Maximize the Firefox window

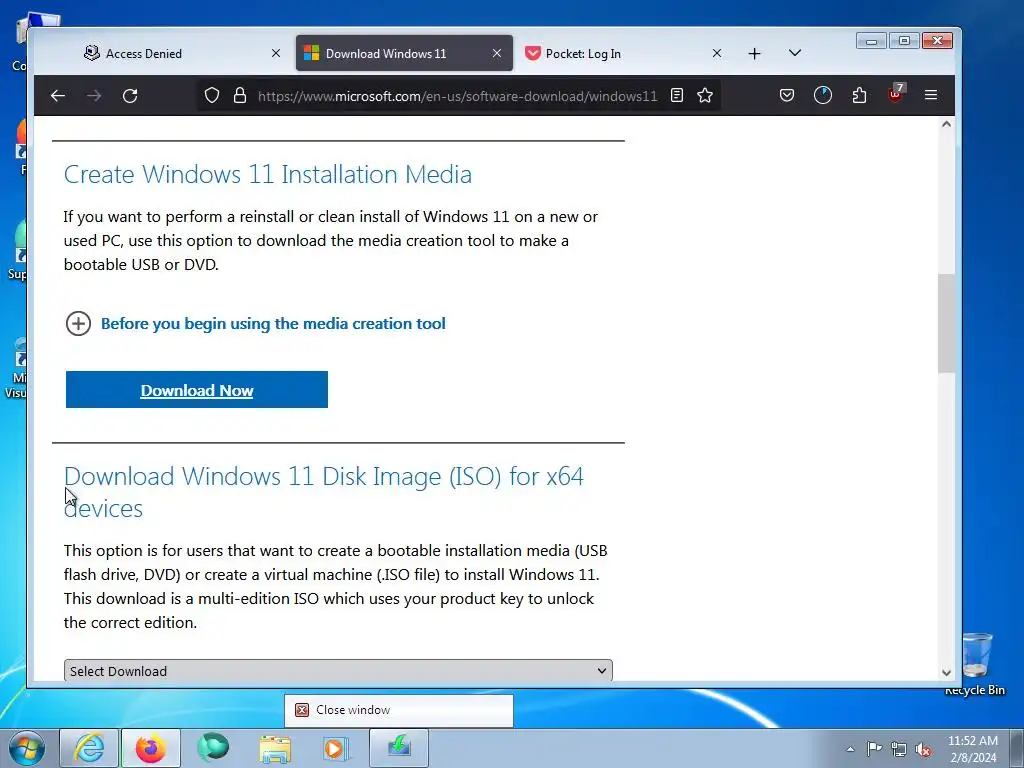point(904,41)
